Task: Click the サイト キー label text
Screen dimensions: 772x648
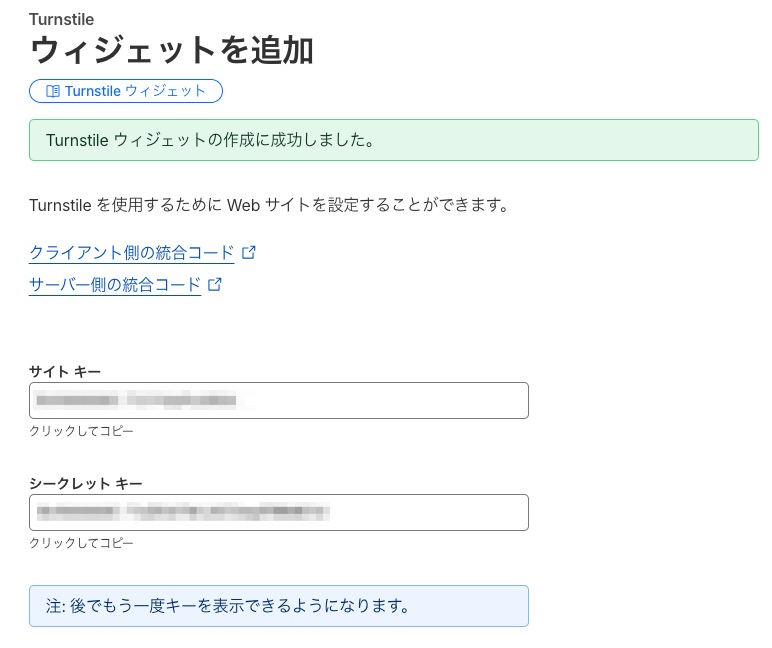Action: tap(65, 371)
